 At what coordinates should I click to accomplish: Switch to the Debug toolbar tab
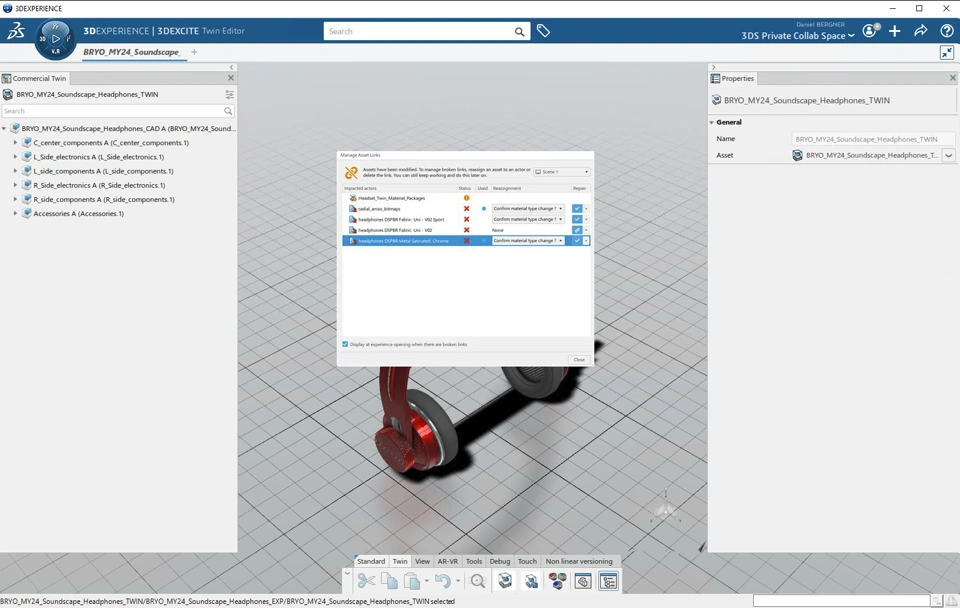point(500,561)
